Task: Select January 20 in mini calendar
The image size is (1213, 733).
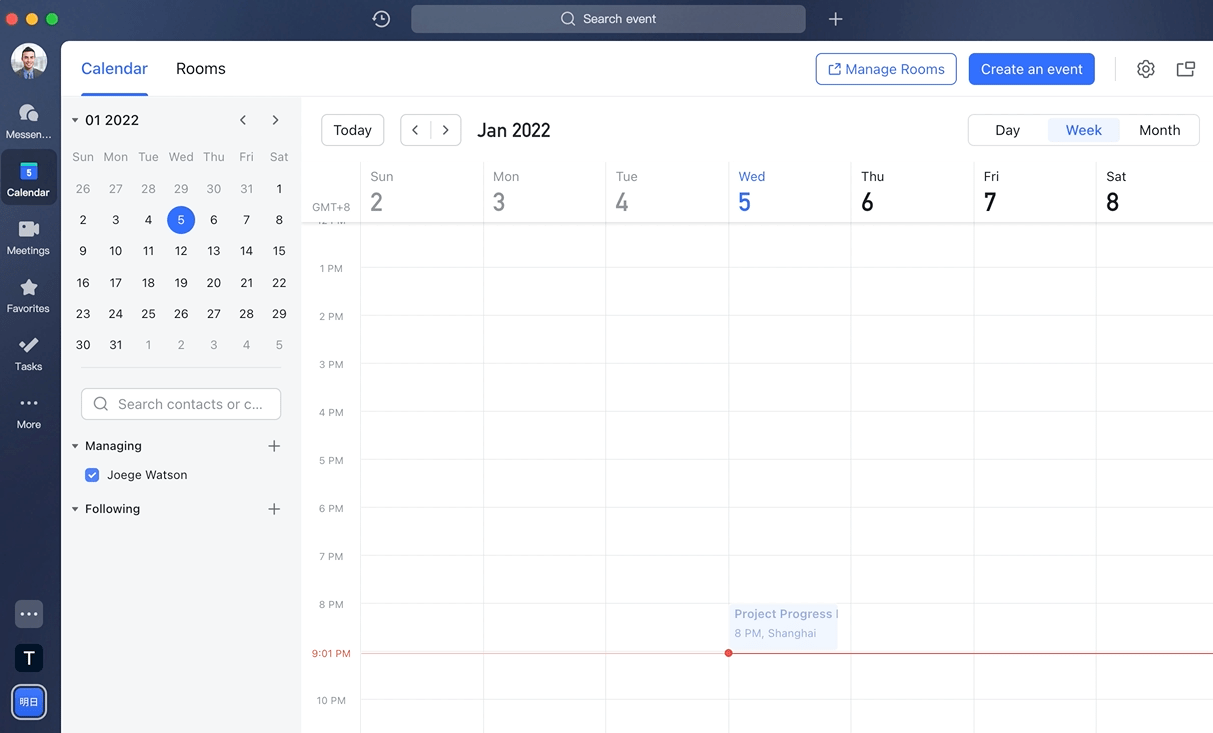Action: point(214,283)
